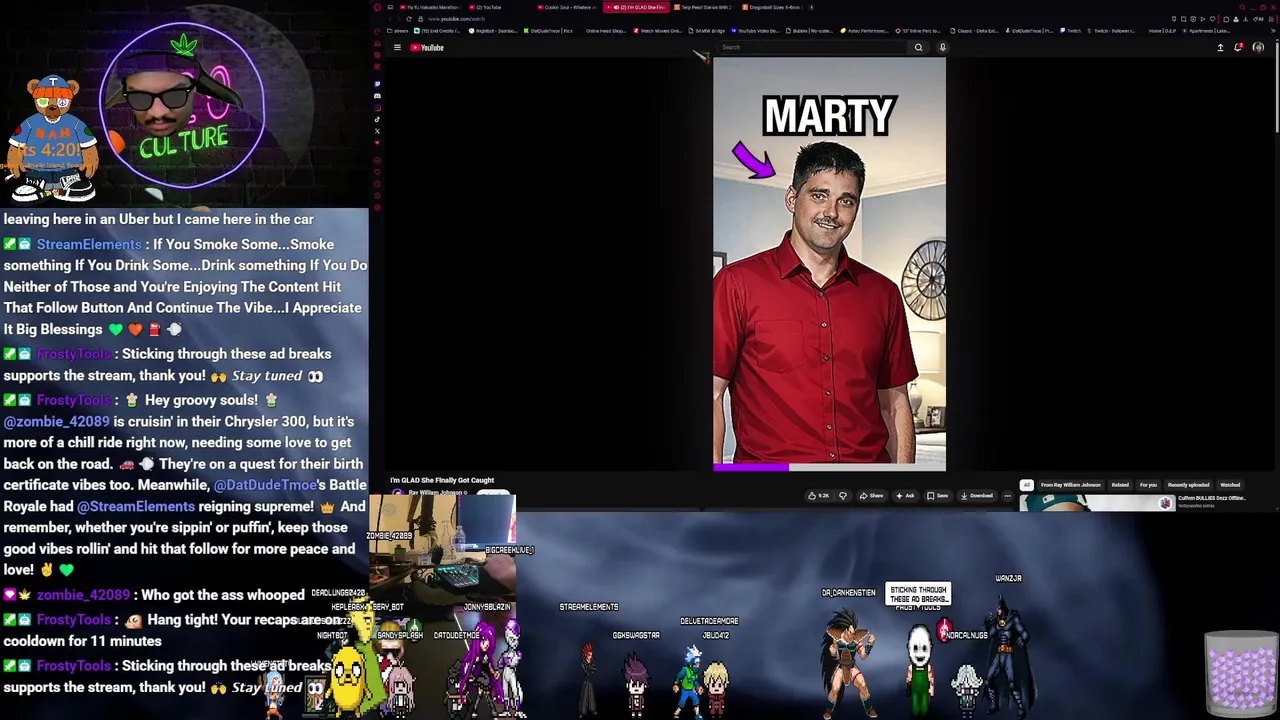Click the browser address bar youtube.com/watch

click(x=456, y=19)
